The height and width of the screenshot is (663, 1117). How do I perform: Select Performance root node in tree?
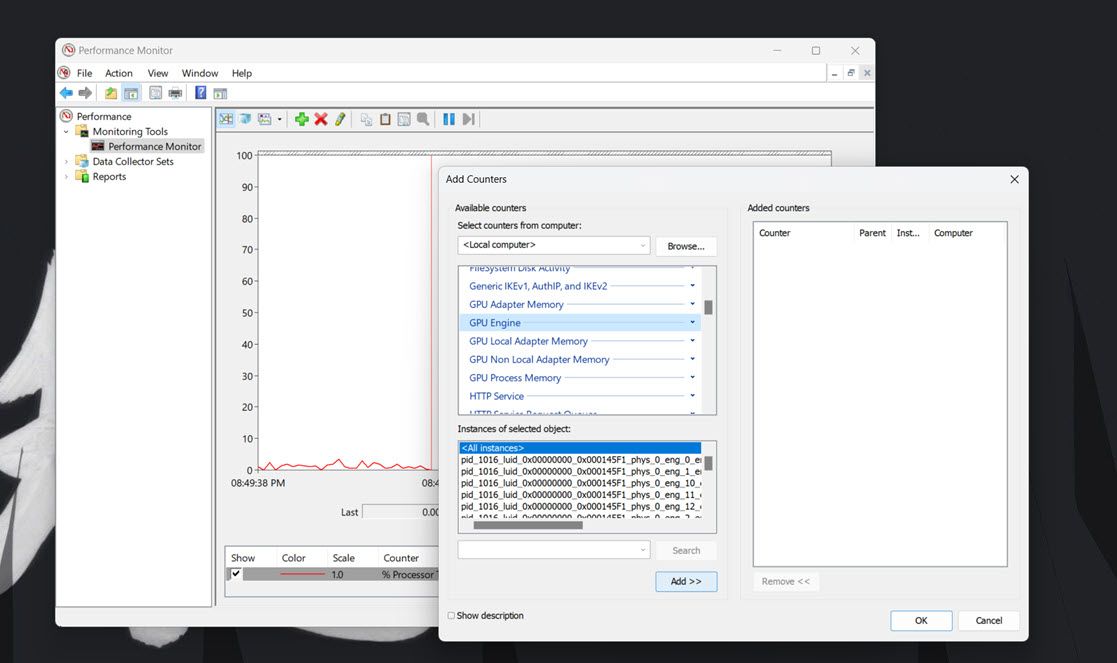(104, 116)
